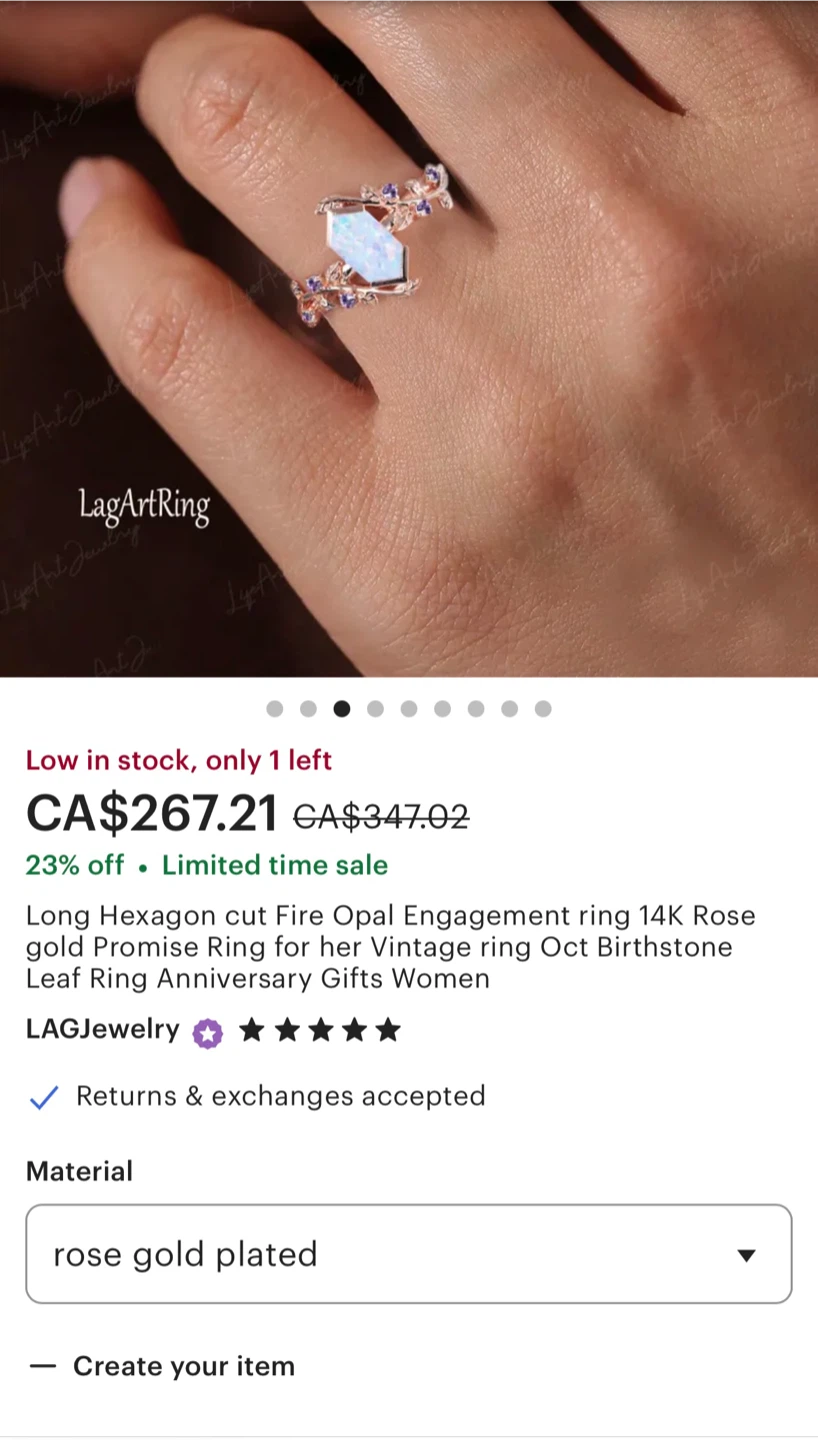
Task: Open the rose gold plated dropdown
Action: [409, 1254]
